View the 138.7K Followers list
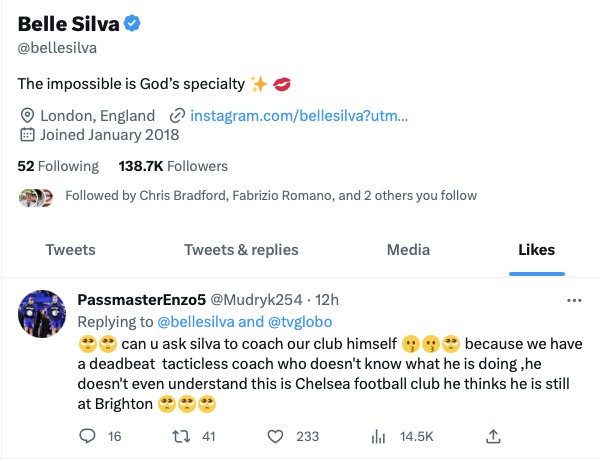 [x=173, y=166]
